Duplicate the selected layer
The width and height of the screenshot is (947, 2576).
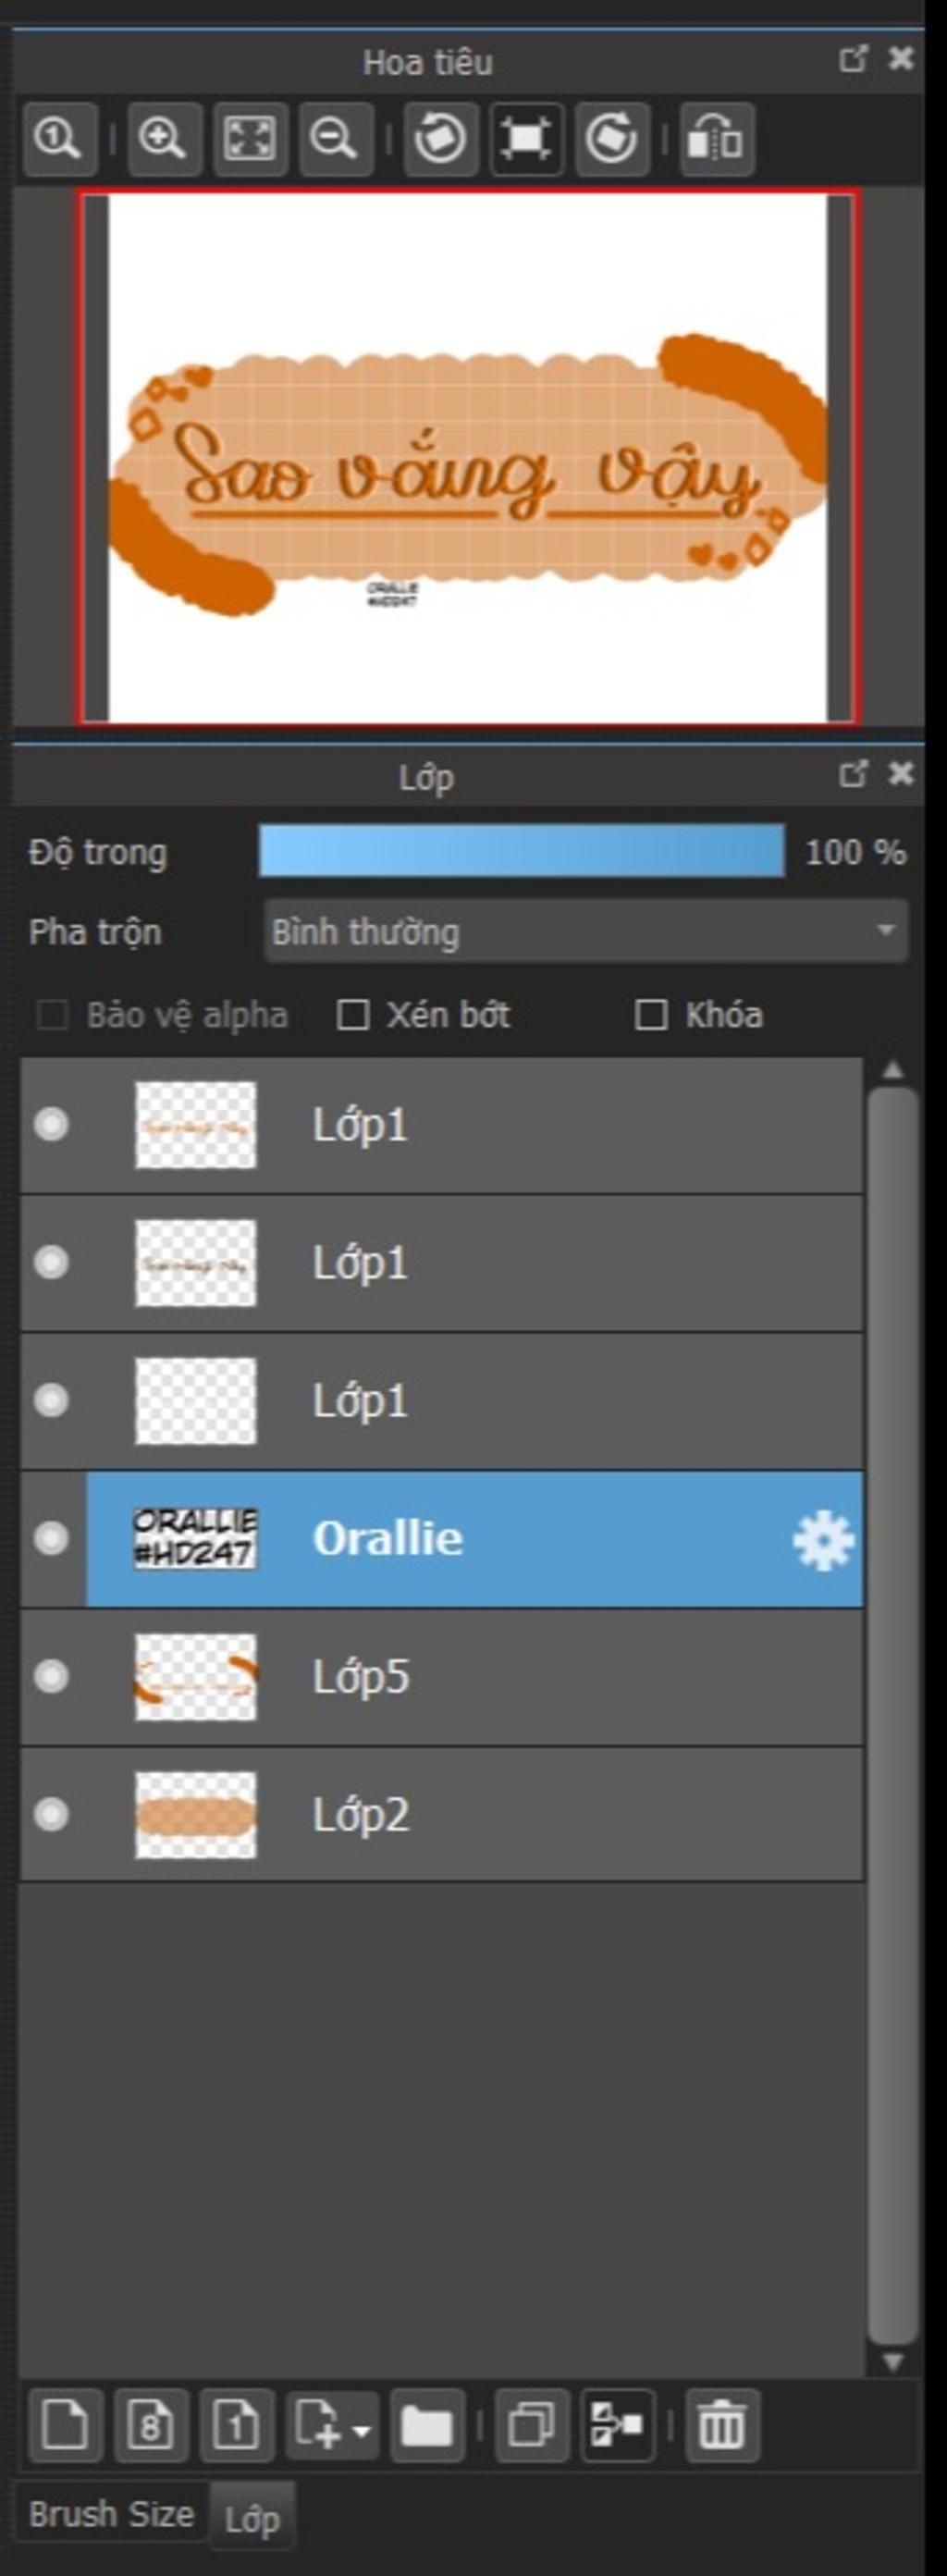point(532,2424)
